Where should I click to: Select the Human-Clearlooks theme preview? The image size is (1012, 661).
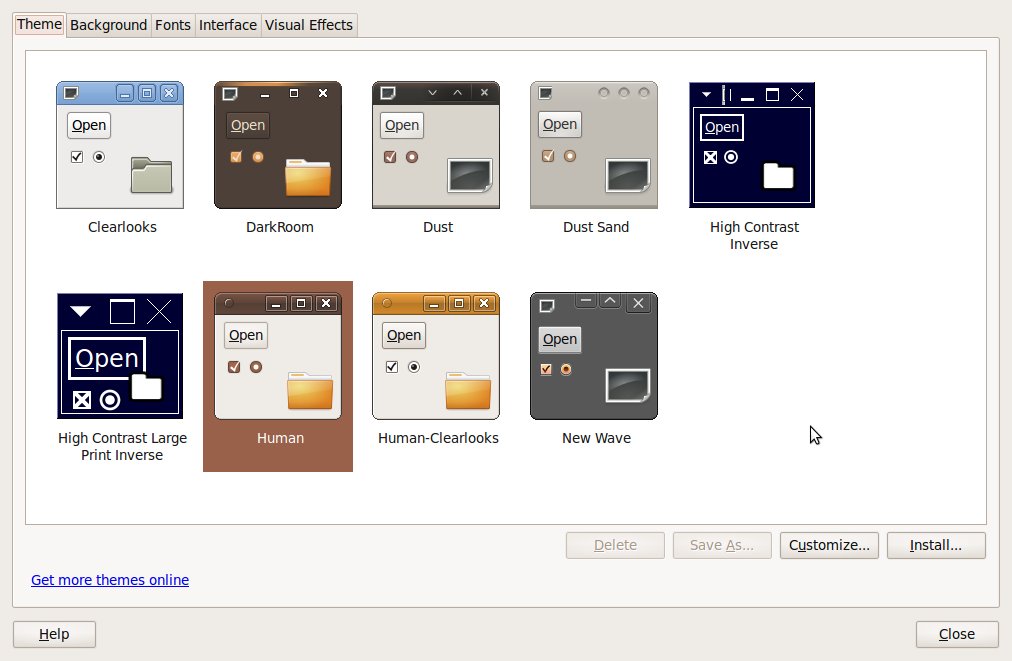tap(436, 356)
